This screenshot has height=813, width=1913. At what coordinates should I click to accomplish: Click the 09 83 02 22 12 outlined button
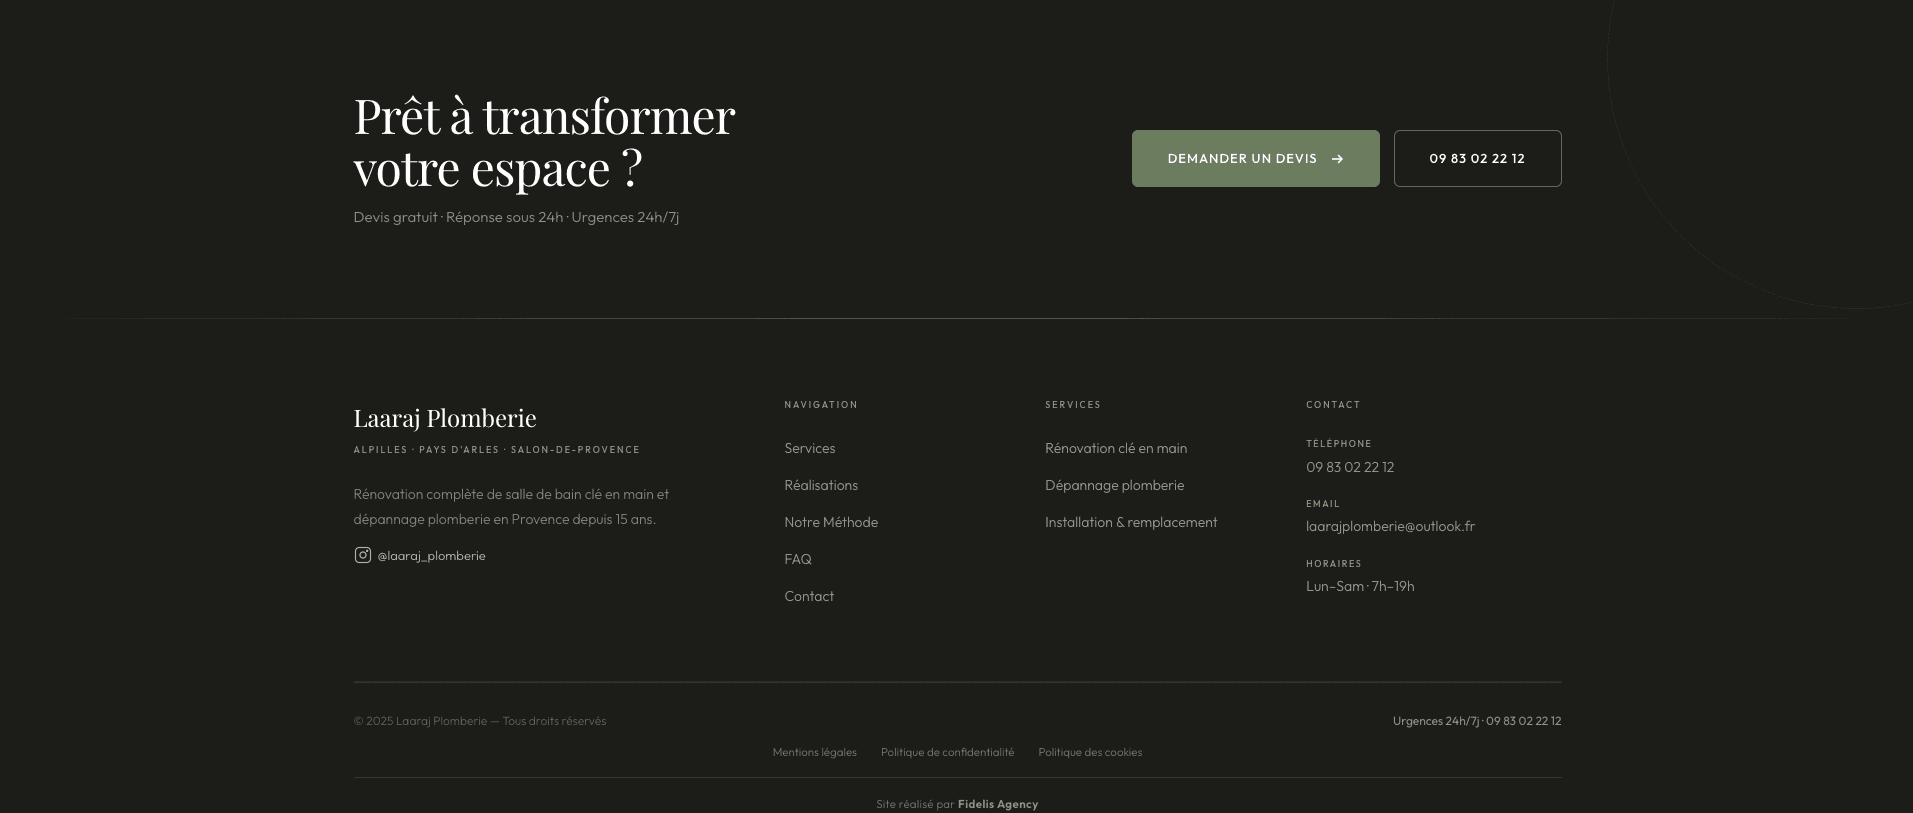pyautogui.click(x=1477, y=158)
